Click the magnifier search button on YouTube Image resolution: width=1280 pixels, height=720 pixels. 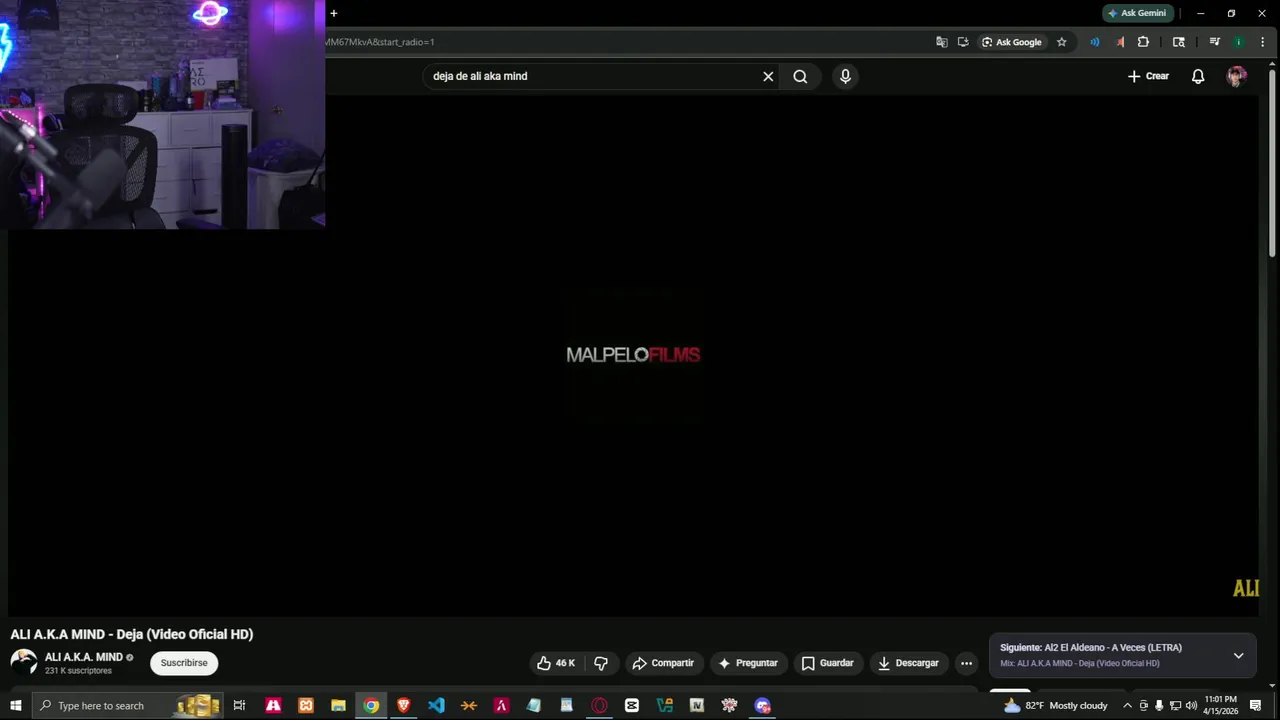tap(800, 76)
